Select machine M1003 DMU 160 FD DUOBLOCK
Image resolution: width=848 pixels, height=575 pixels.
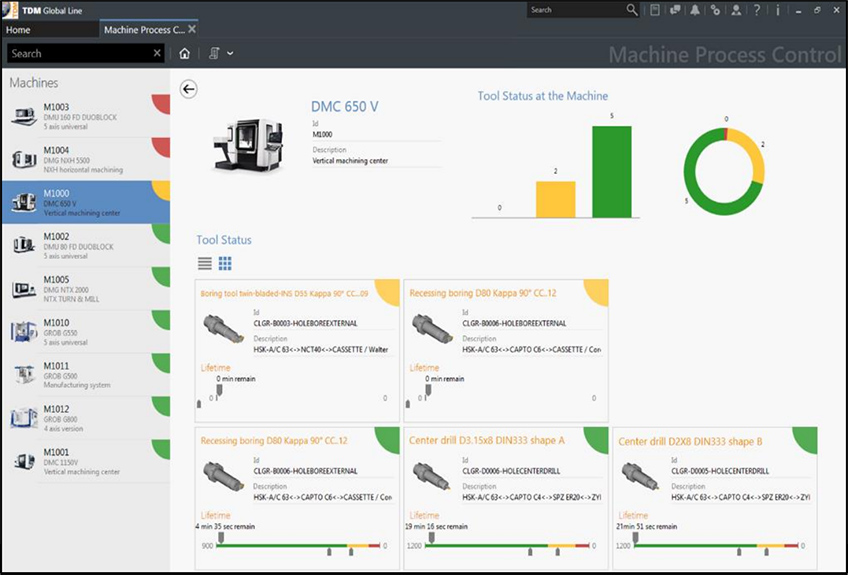86,116
